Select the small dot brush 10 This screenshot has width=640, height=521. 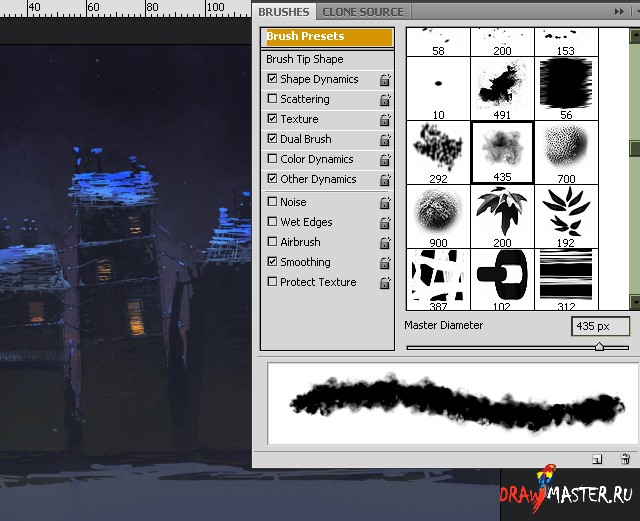click(438, 89)
